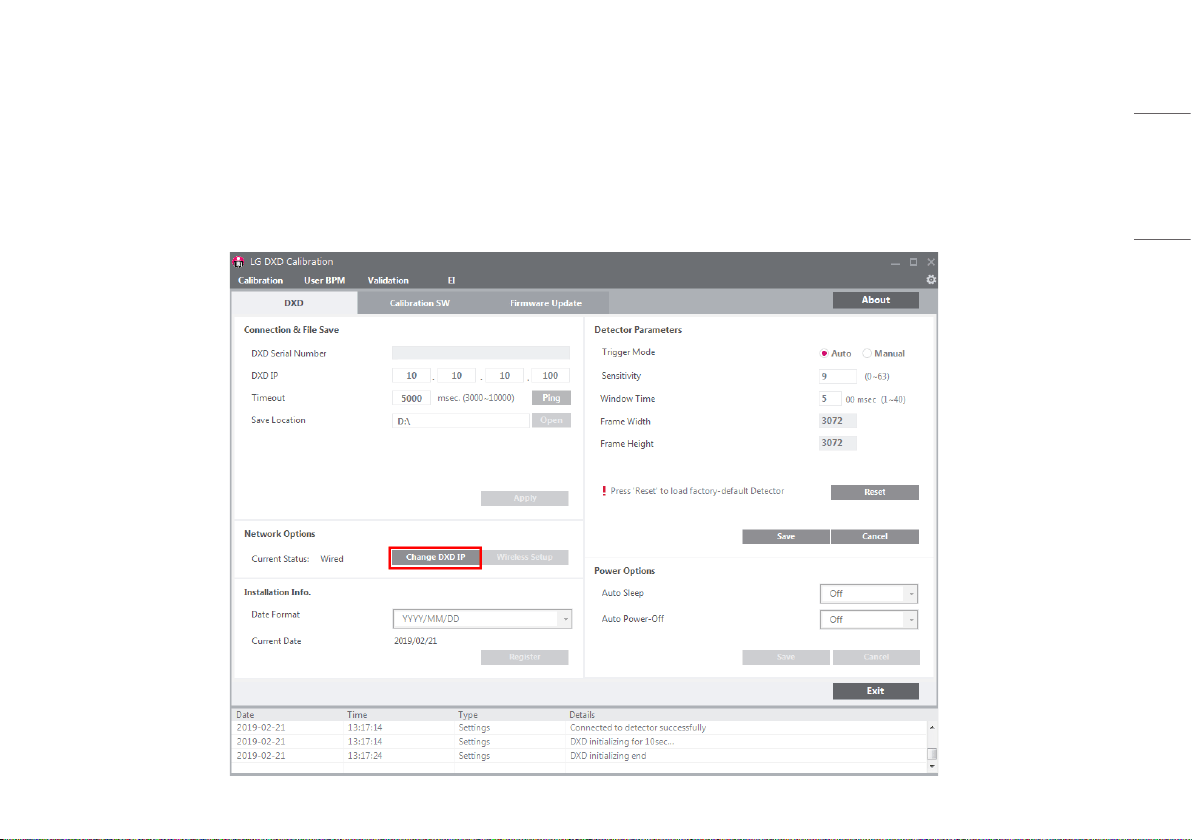Click the red exclamation warning icon
1192x840 pixels.
(604, 491)
